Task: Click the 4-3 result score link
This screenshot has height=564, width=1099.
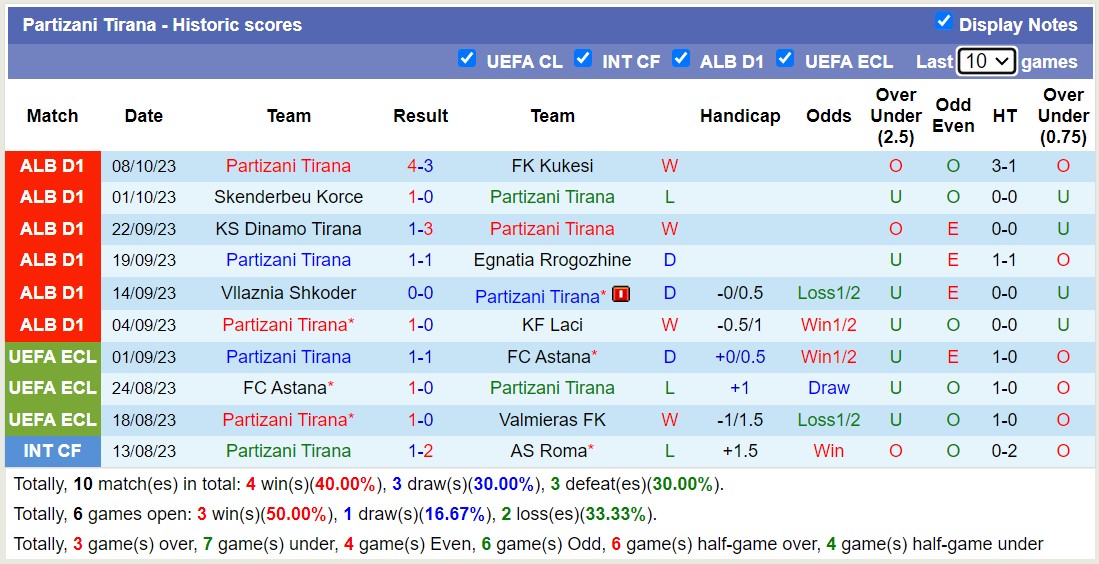Action: [420, 166]
